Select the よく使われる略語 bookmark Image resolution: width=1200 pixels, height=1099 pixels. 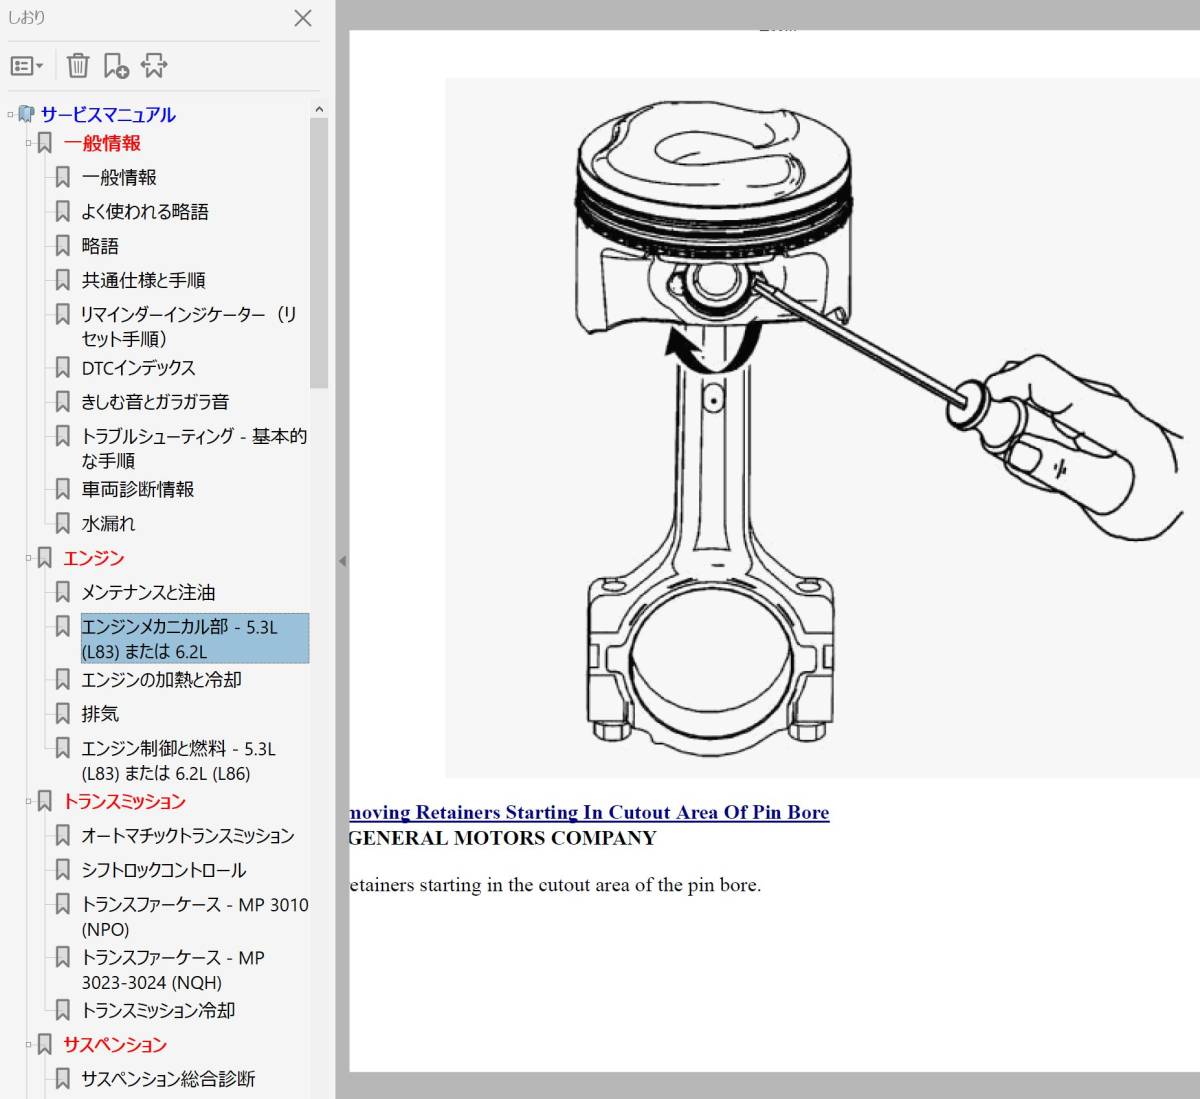coord(145,212)
